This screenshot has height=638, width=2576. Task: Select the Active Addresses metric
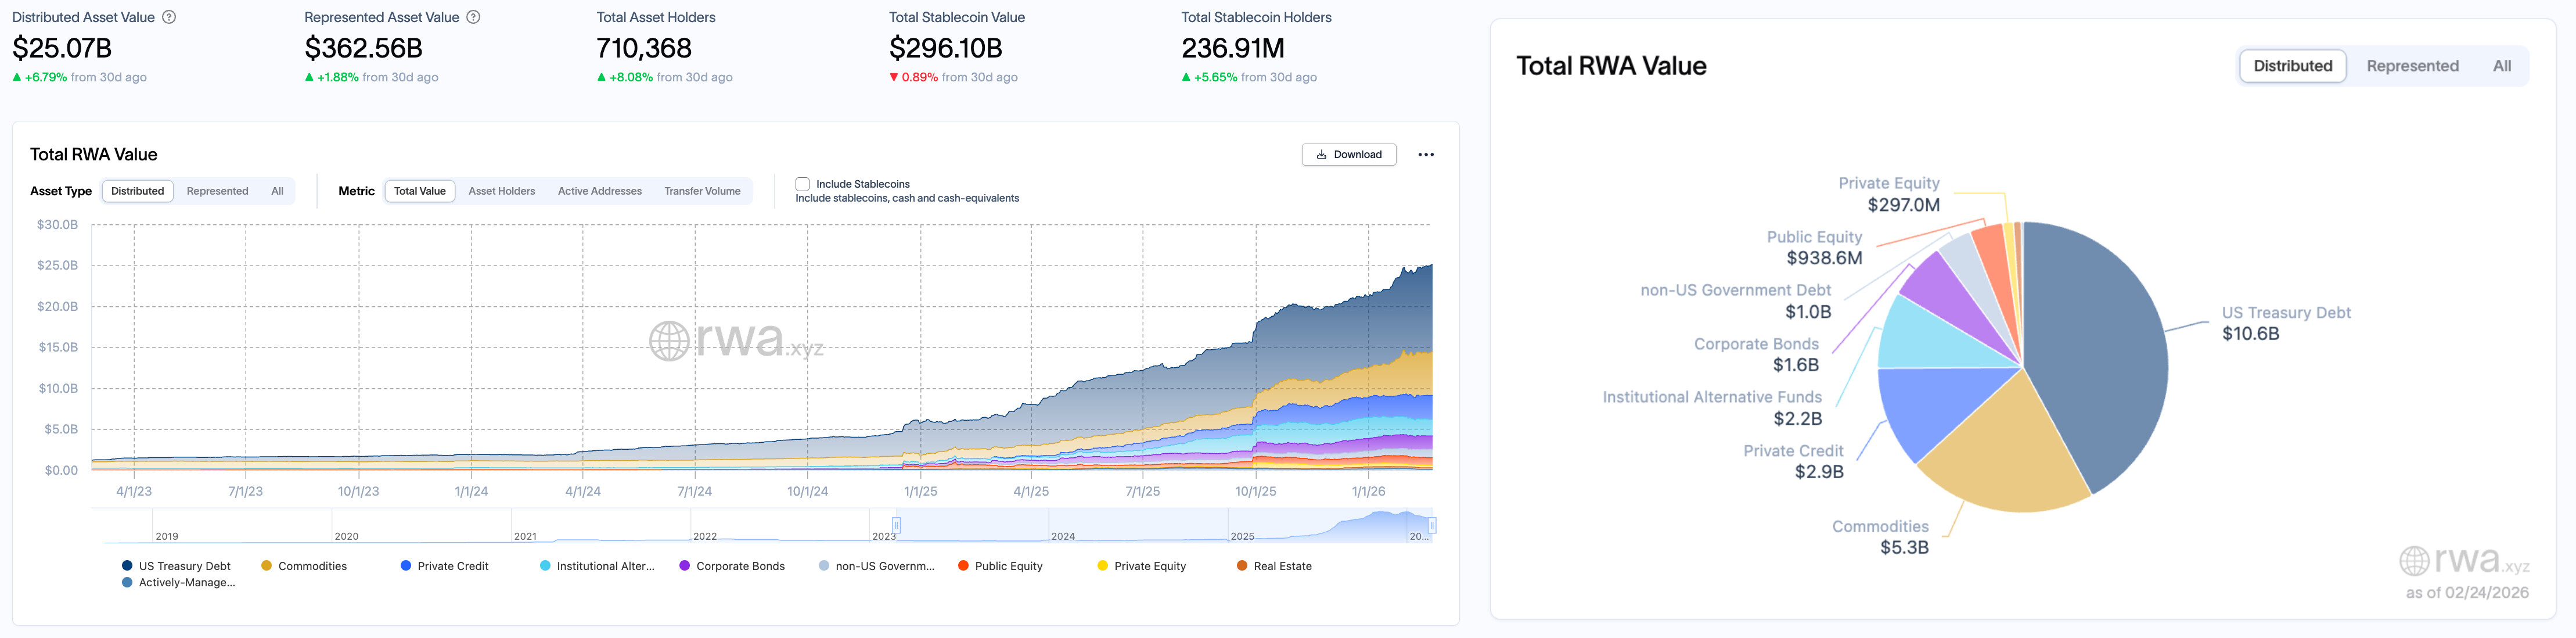tap(599, 191)
